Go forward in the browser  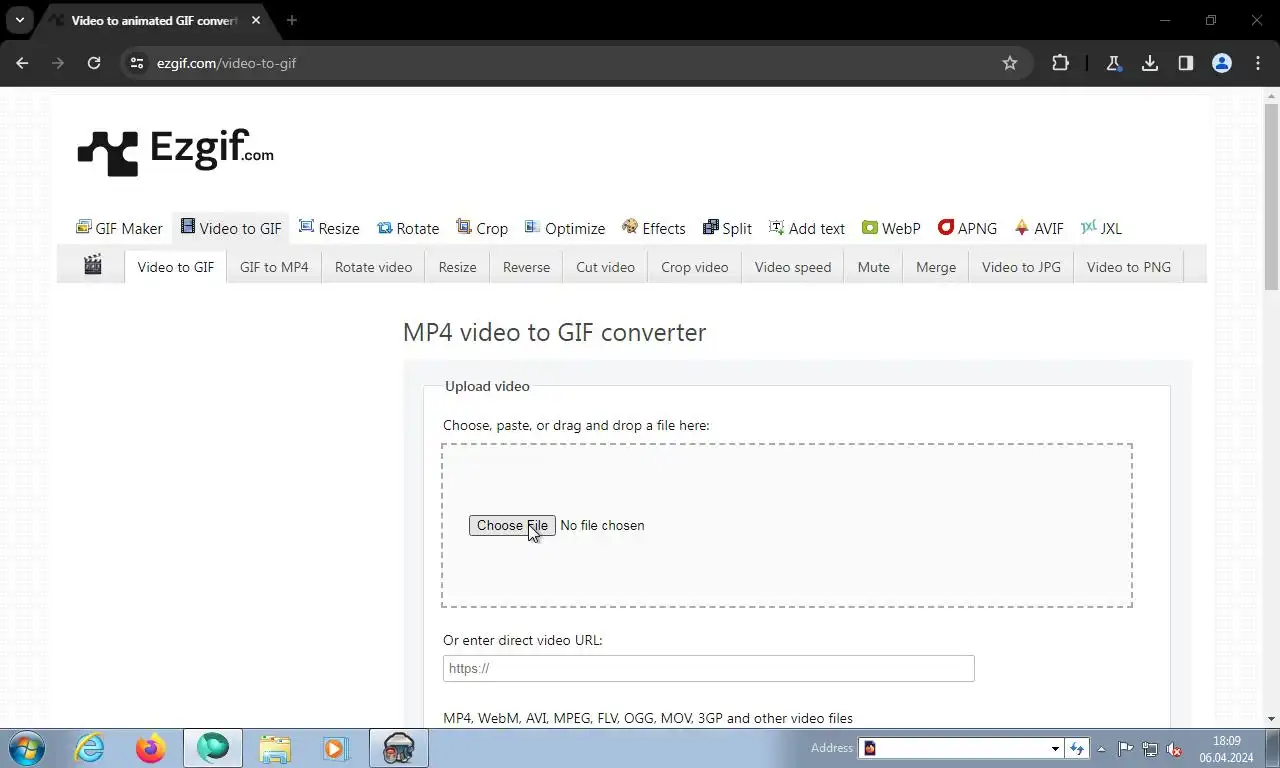click(x=58, y=63)
